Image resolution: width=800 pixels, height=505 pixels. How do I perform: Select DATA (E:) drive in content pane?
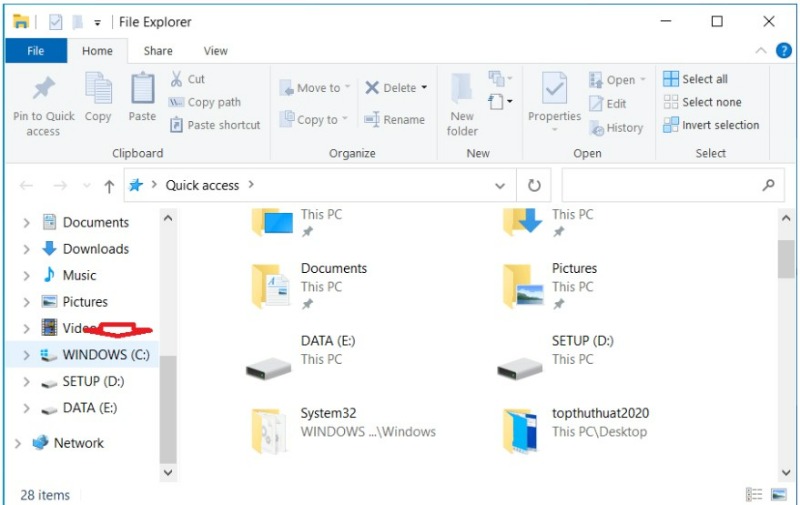pos(301,359)
